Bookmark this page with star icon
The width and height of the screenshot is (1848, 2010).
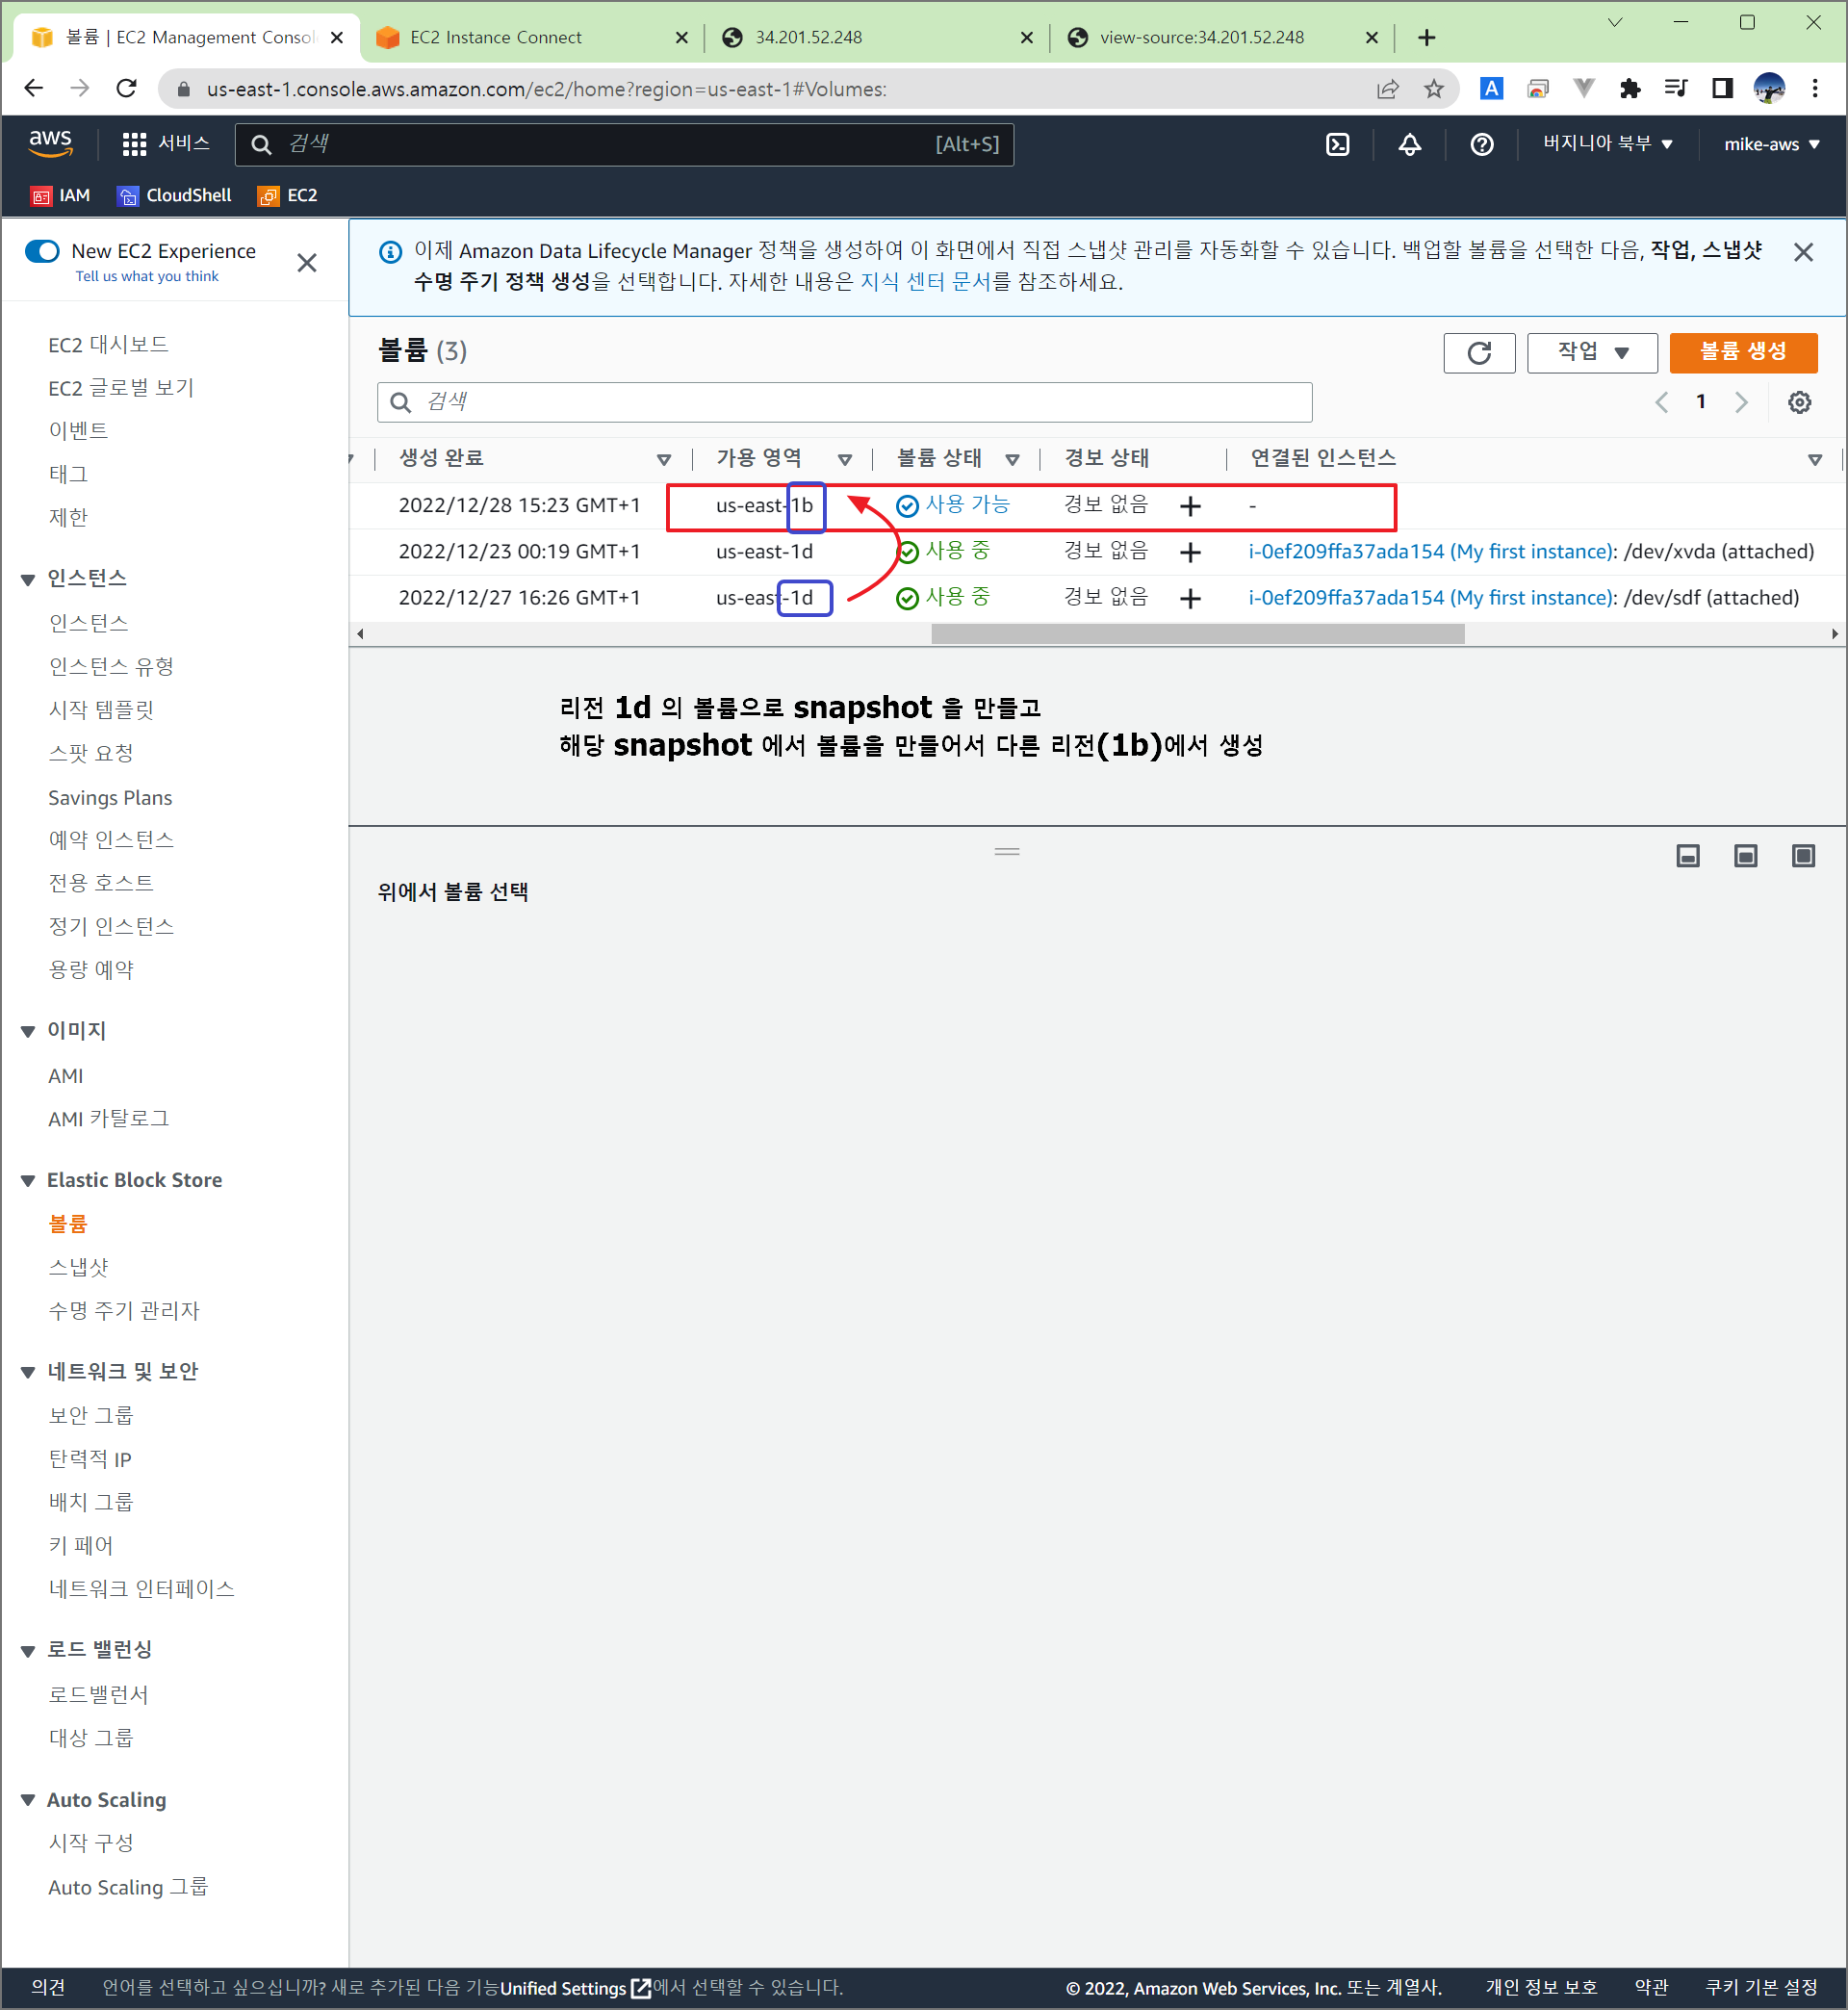coord(1433,89)
